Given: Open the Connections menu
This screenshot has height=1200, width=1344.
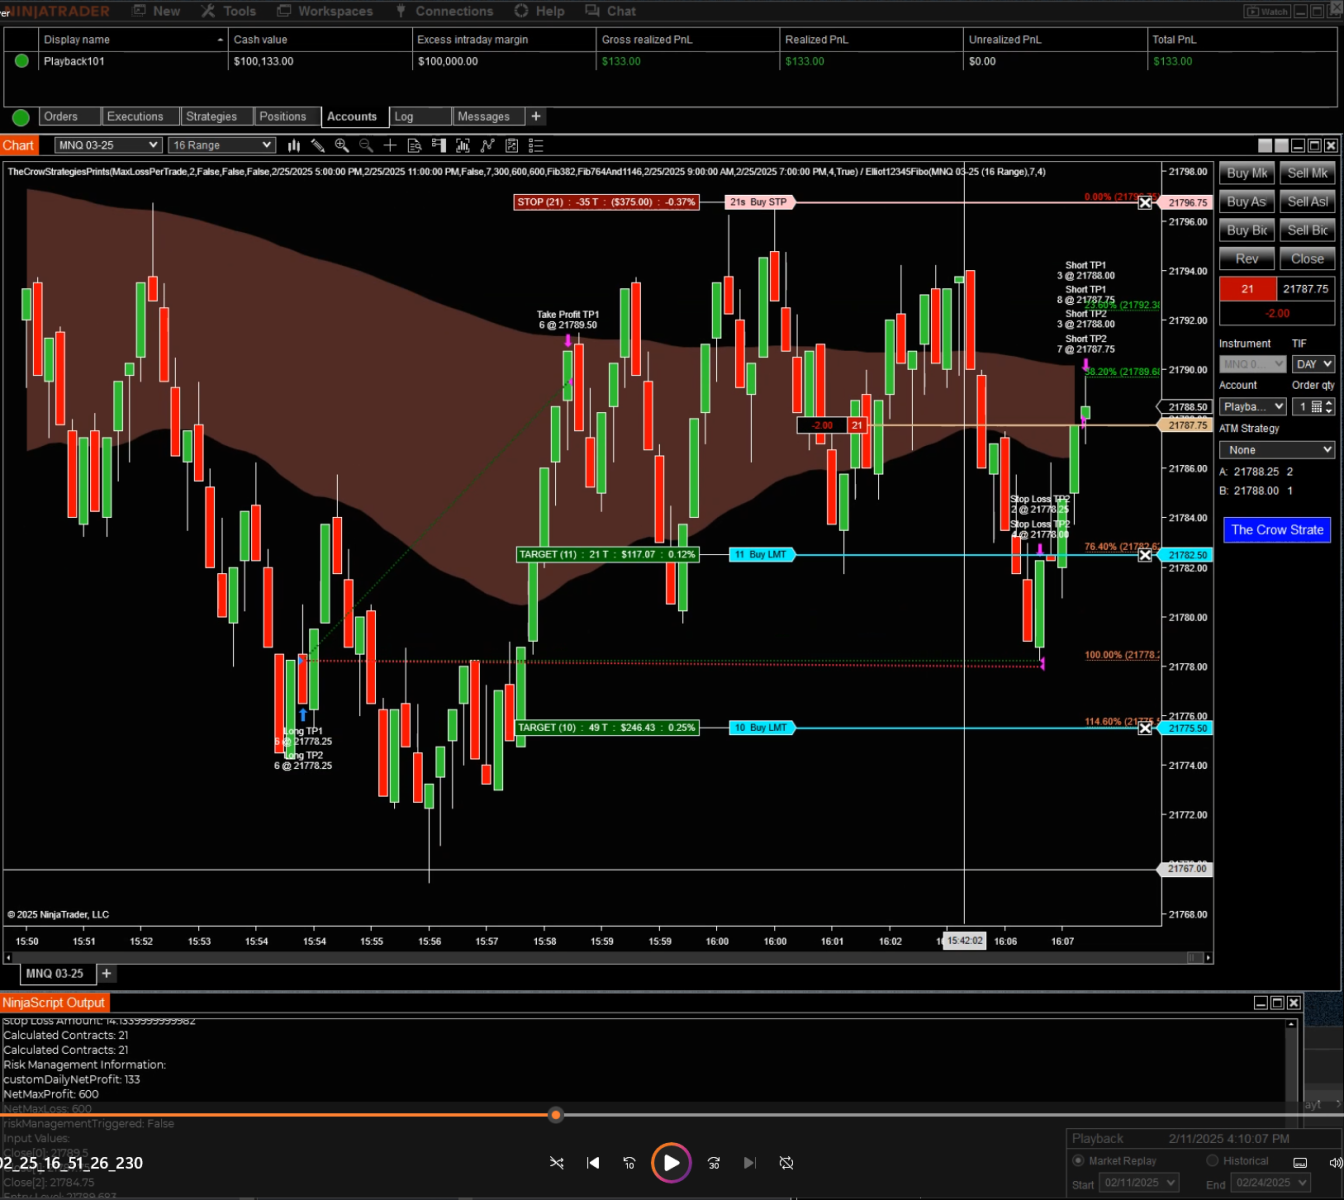Looking at the screenshot, I should [x=445, y=11].
